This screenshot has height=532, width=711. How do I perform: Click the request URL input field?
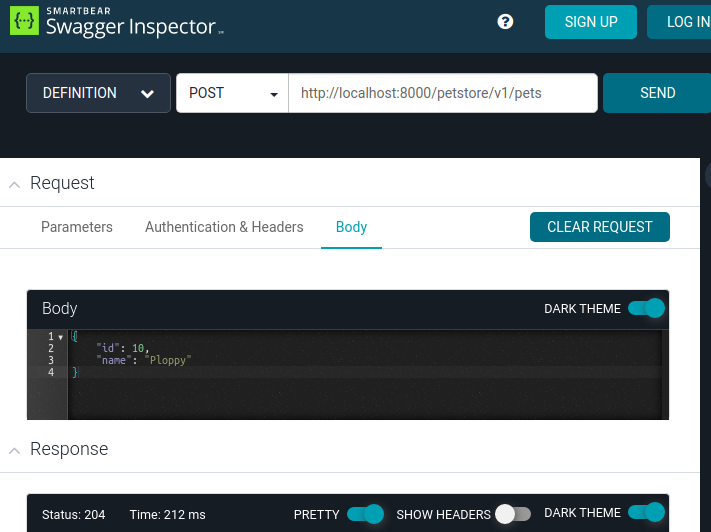(442, 93)
